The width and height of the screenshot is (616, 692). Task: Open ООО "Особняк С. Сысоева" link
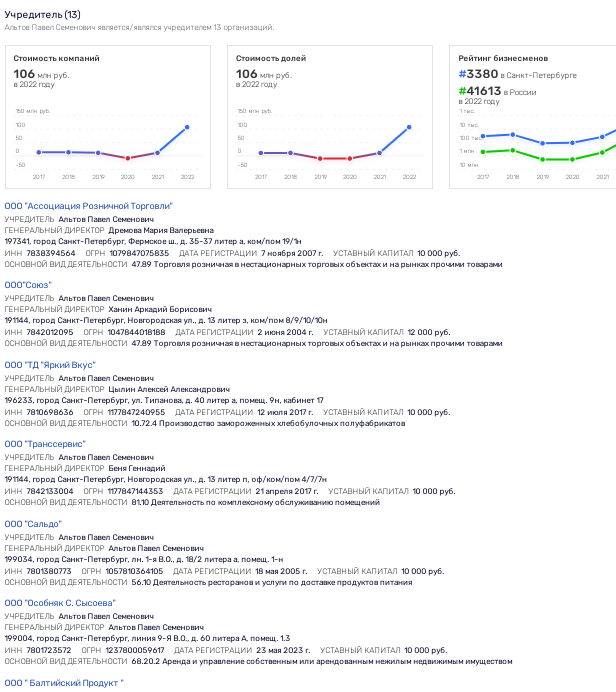[60, 603]
